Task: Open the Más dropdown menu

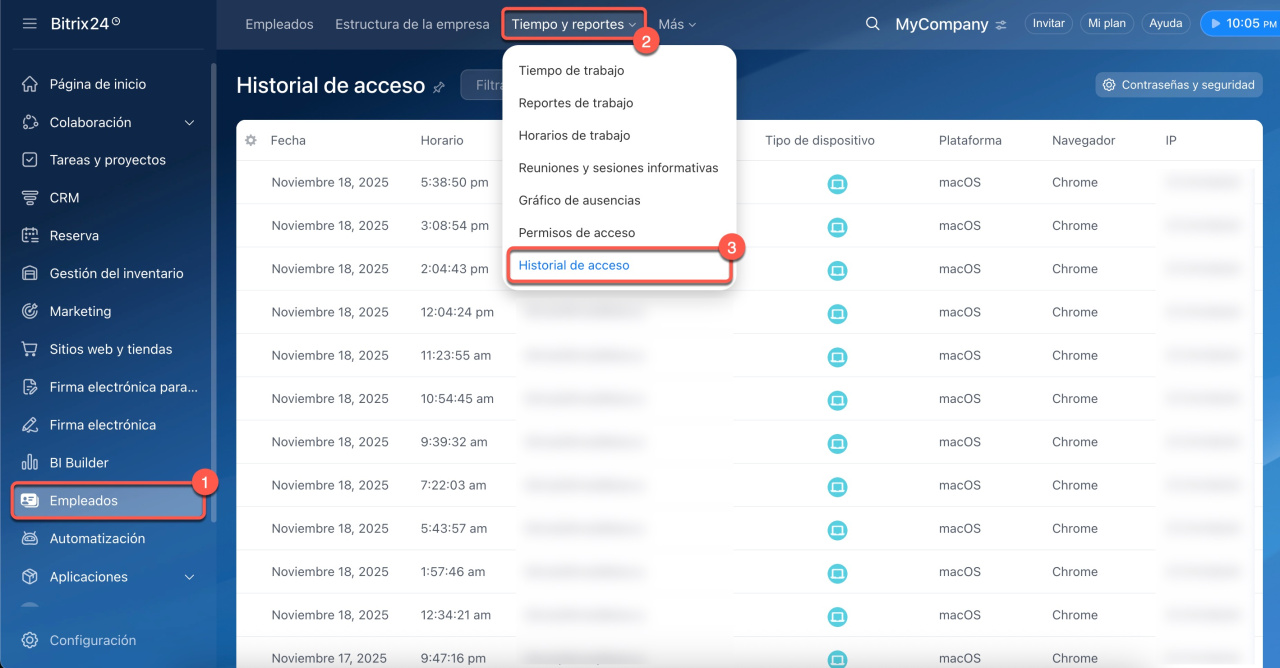Action: tap(677, 24)
